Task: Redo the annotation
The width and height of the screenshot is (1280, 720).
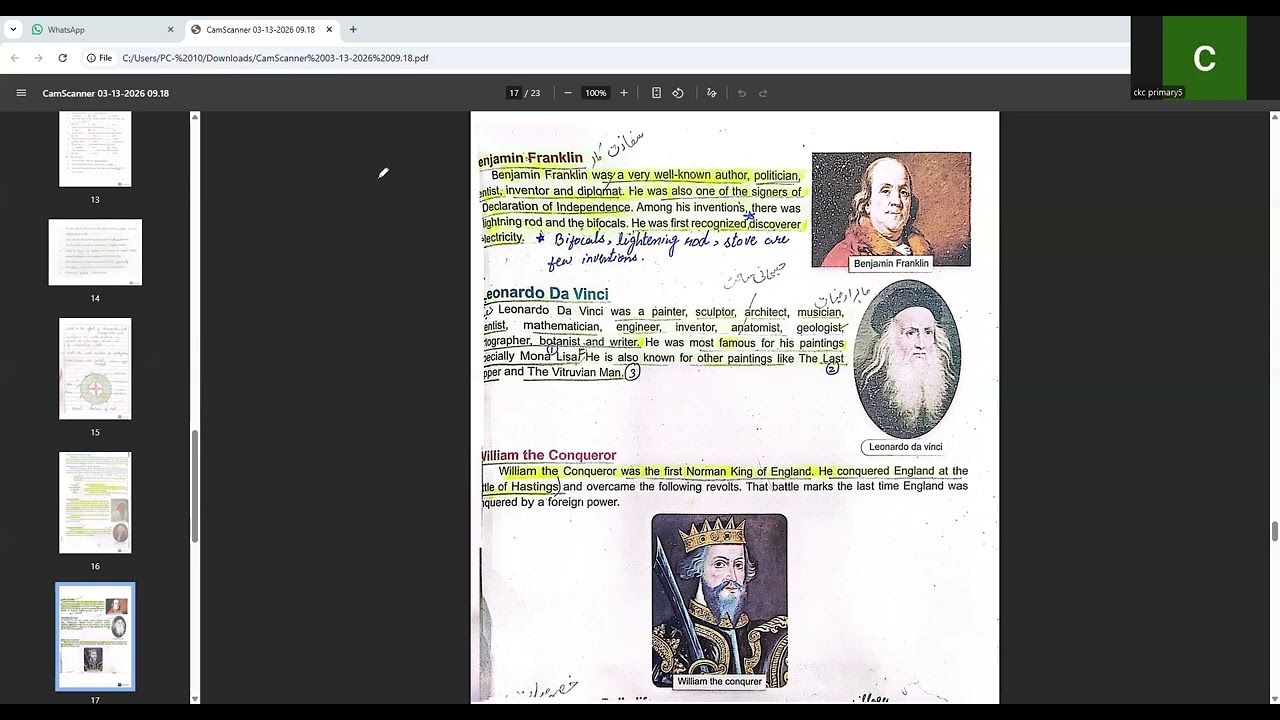Action: coord(763,93)
